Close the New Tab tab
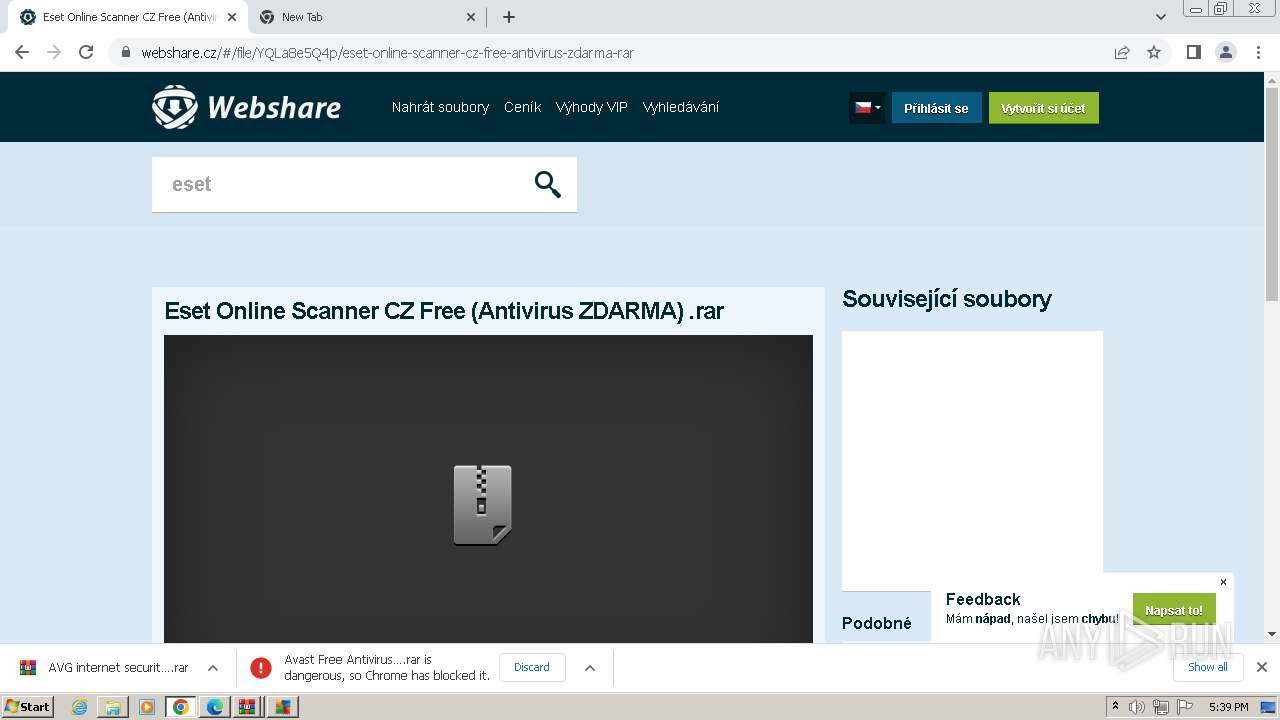The width and height of the screenshot is (1280, 720). coord(472,17)
